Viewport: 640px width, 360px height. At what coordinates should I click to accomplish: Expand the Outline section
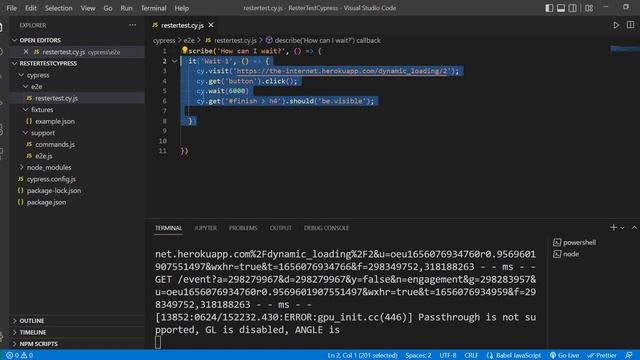point(31,321)
